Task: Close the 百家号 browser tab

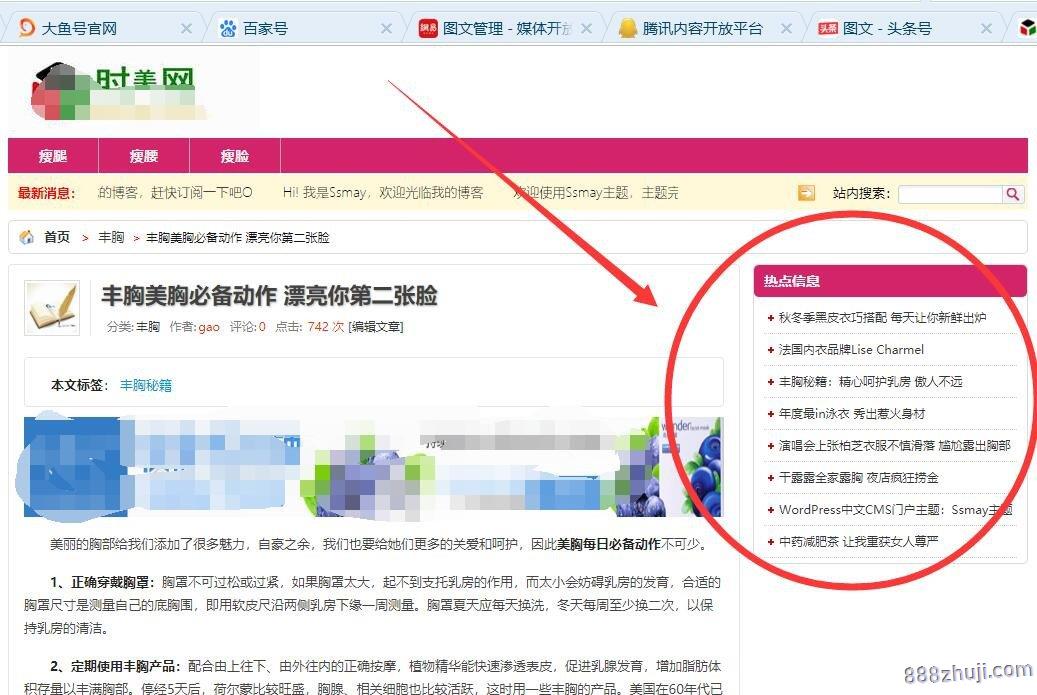Action: pyautogui.click(x=387, y=28)
